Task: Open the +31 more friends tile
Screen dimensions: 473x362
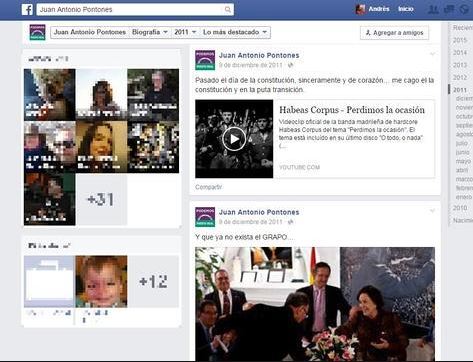Action: (x=101, y=199)
